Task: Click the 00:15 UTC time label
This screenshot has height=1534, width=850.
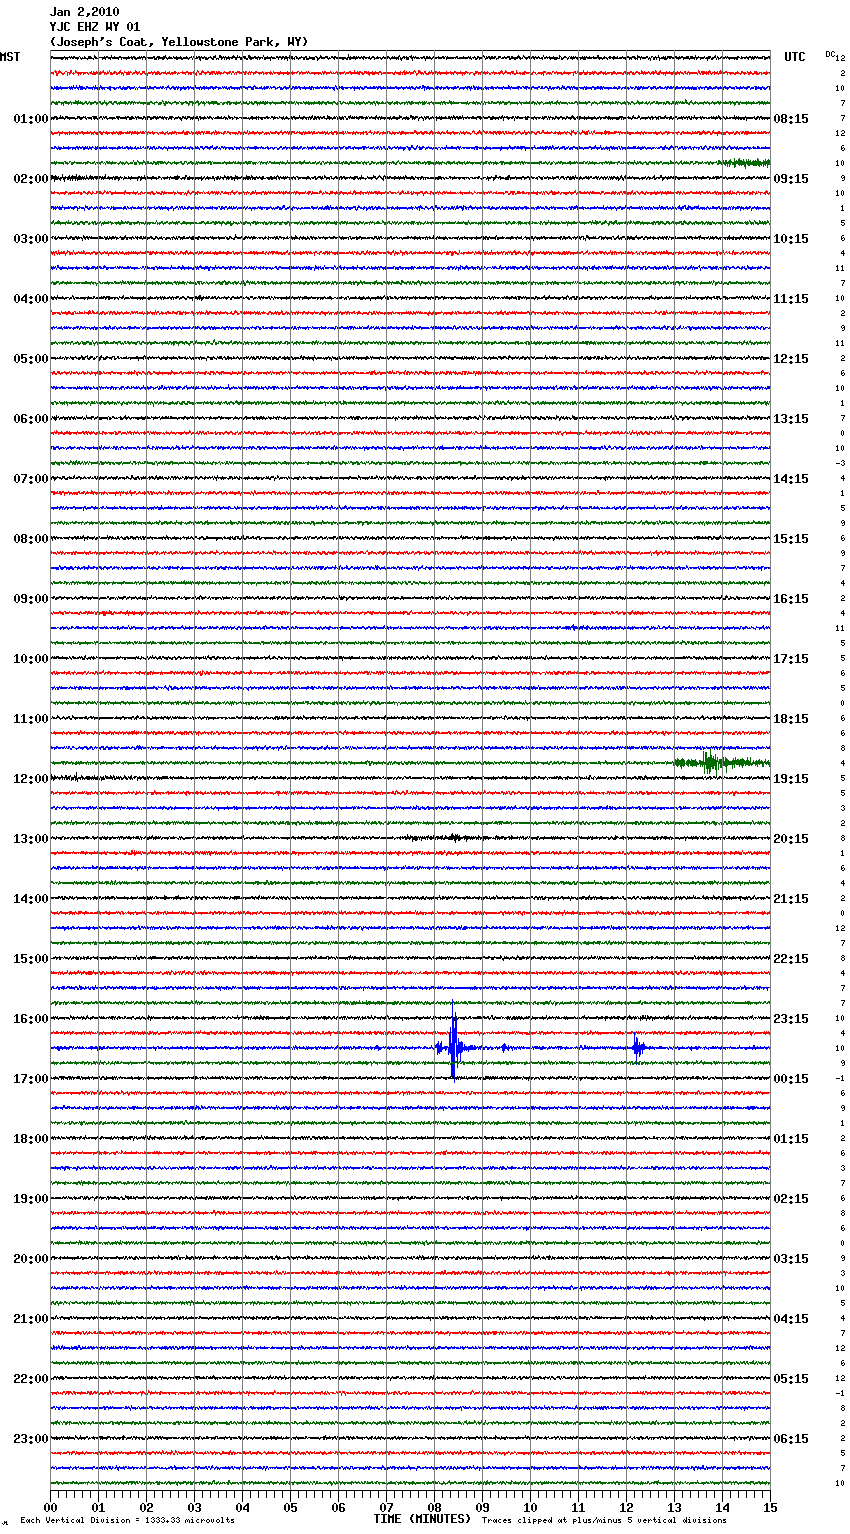Action: pyautogui.click(x=791, y=1079)
